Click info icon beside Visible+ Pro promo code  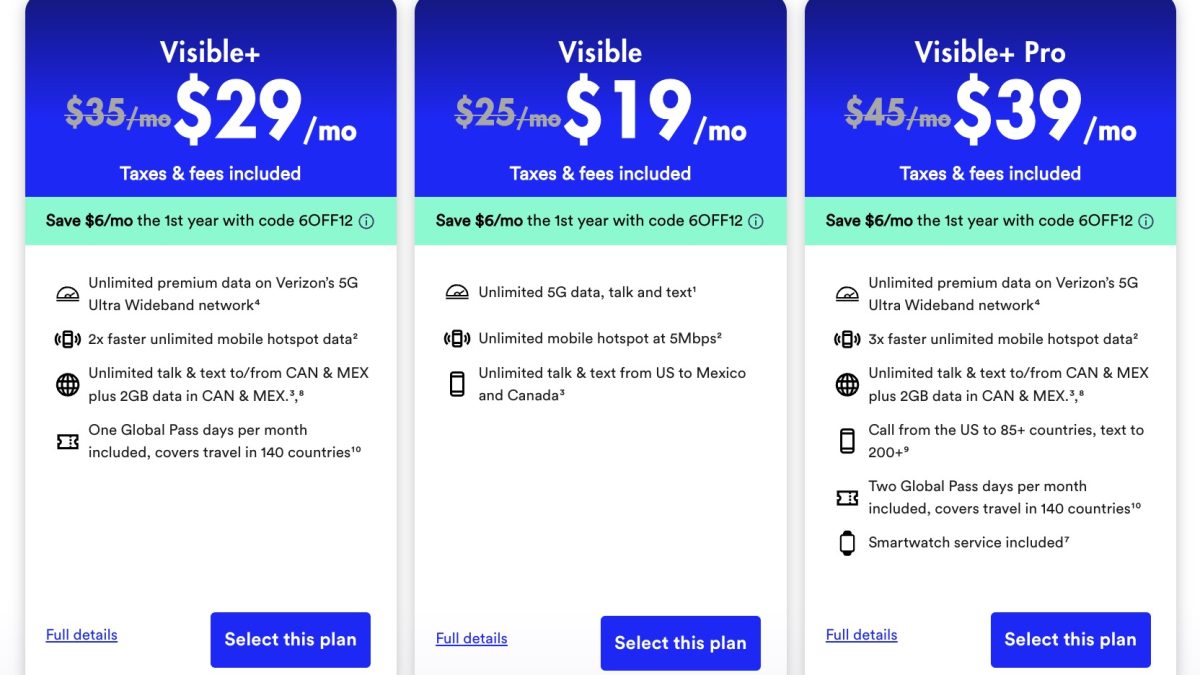[1146, 221]
